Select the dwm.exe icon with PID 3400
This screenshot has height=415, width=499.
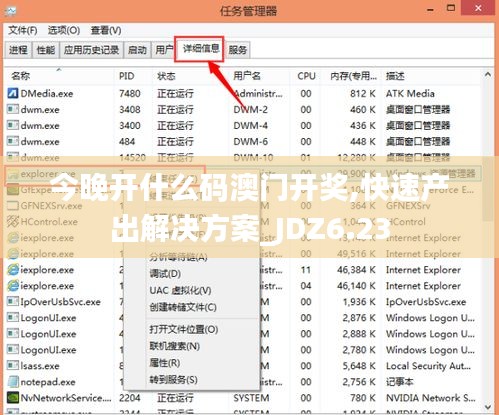[13, 125]
